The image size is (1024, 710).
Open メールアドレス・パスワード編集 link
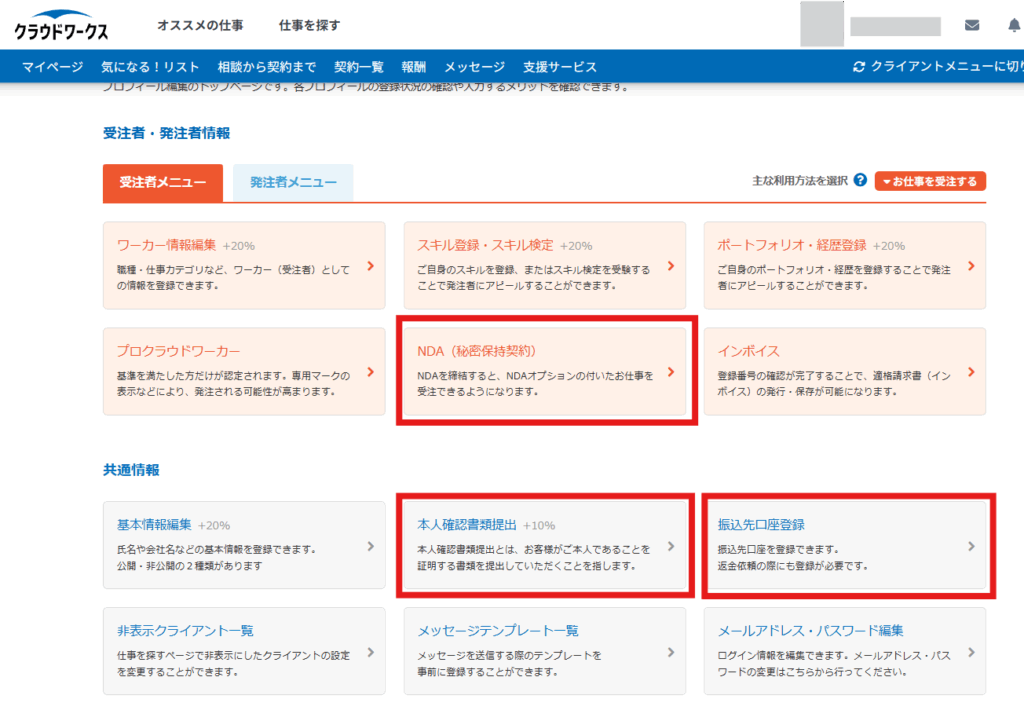(x=810, y=630)
